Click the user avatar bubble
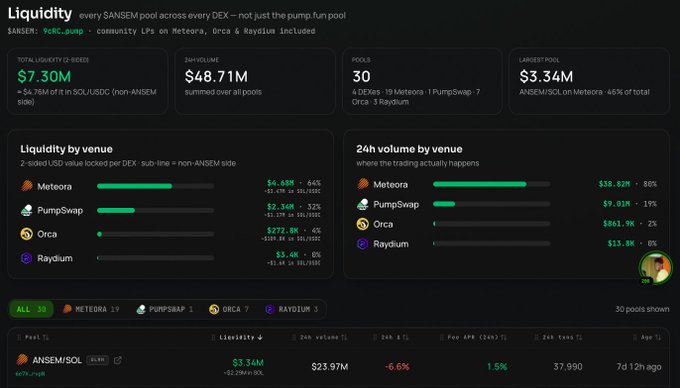 (x=656, y=268)
